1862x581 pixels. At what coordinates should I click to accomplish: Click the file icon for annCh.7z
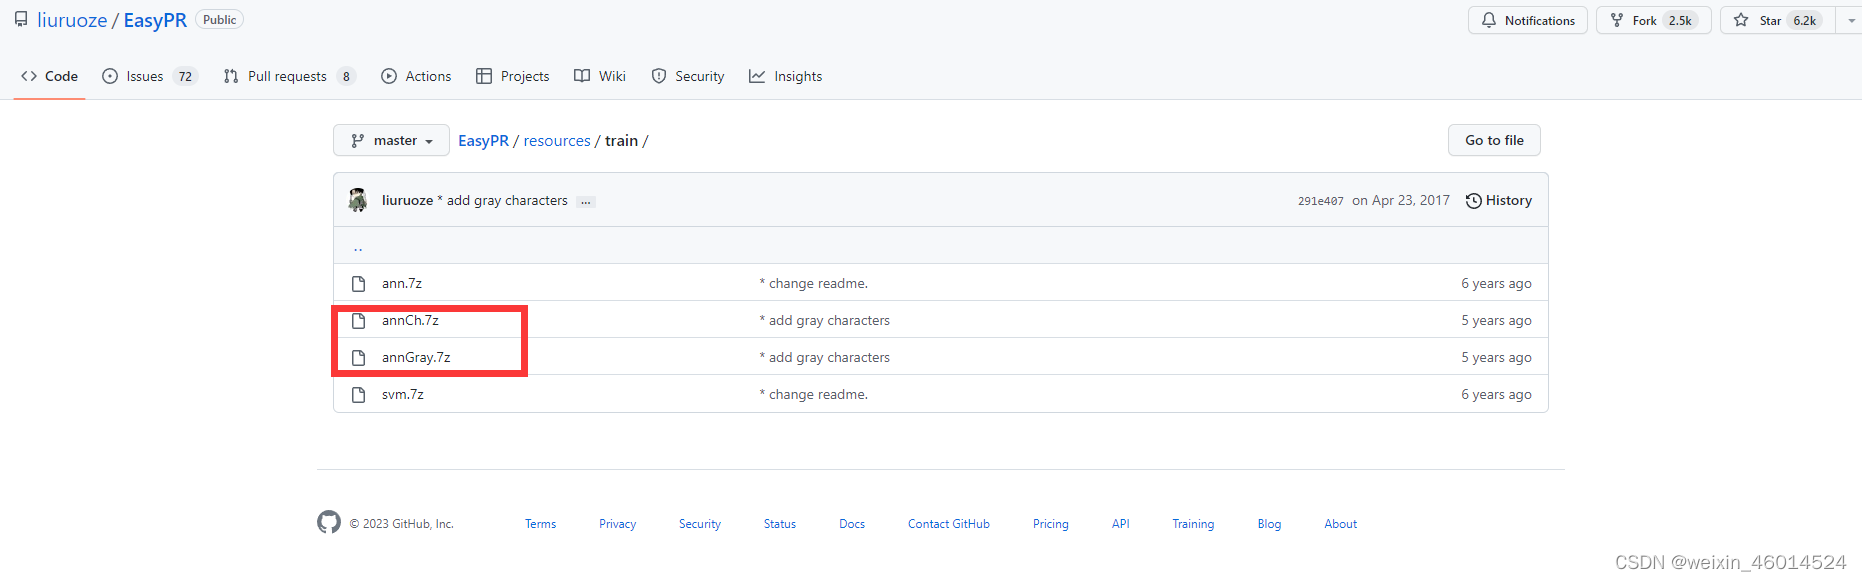click(x=358, y=321)
